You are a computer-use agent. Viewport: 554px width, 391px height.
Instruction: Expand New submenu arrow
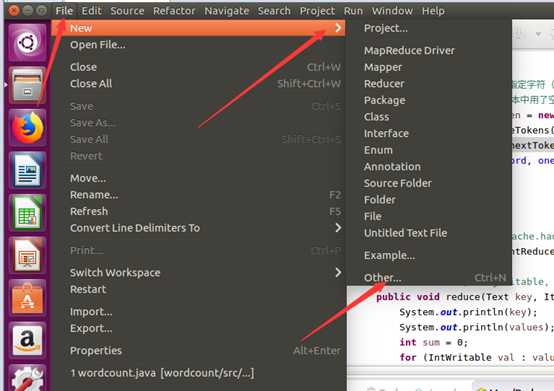click(338, 28)
